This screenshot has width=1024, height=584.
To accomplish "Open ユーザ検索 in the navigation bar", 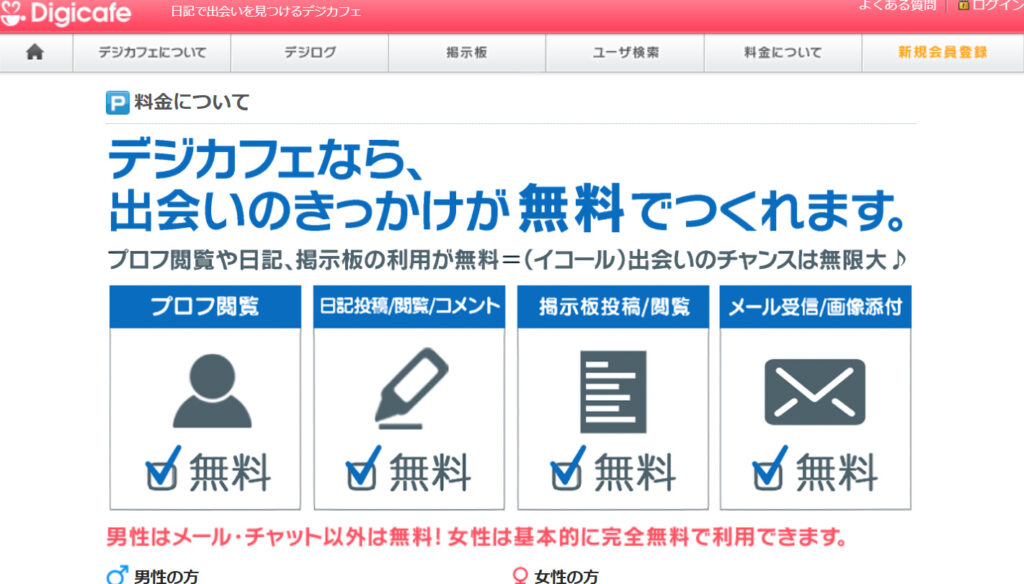I will pos(625,53).
